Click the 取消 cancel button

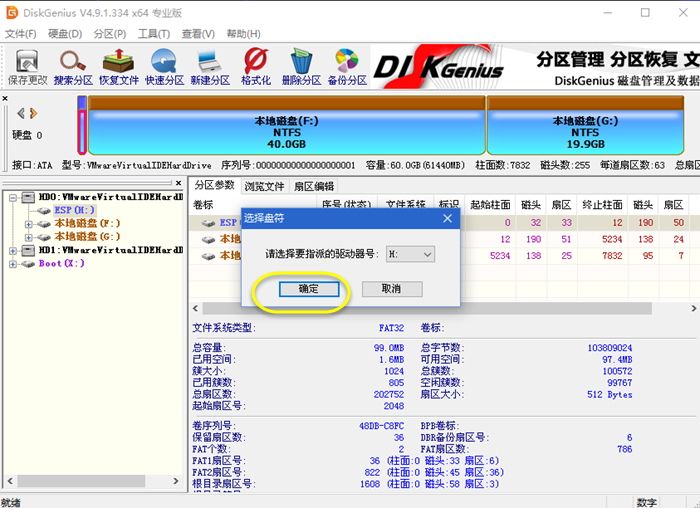392,289
